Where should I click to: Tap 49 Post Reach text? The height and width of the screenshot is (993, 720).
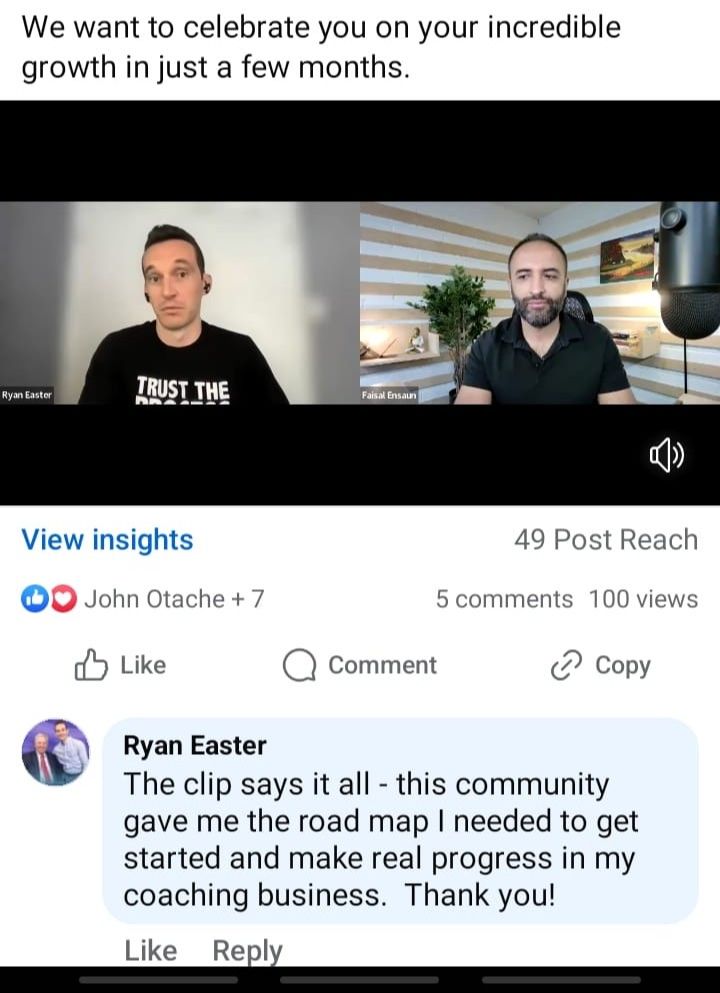pyautogui.click(x=606, y=540)
